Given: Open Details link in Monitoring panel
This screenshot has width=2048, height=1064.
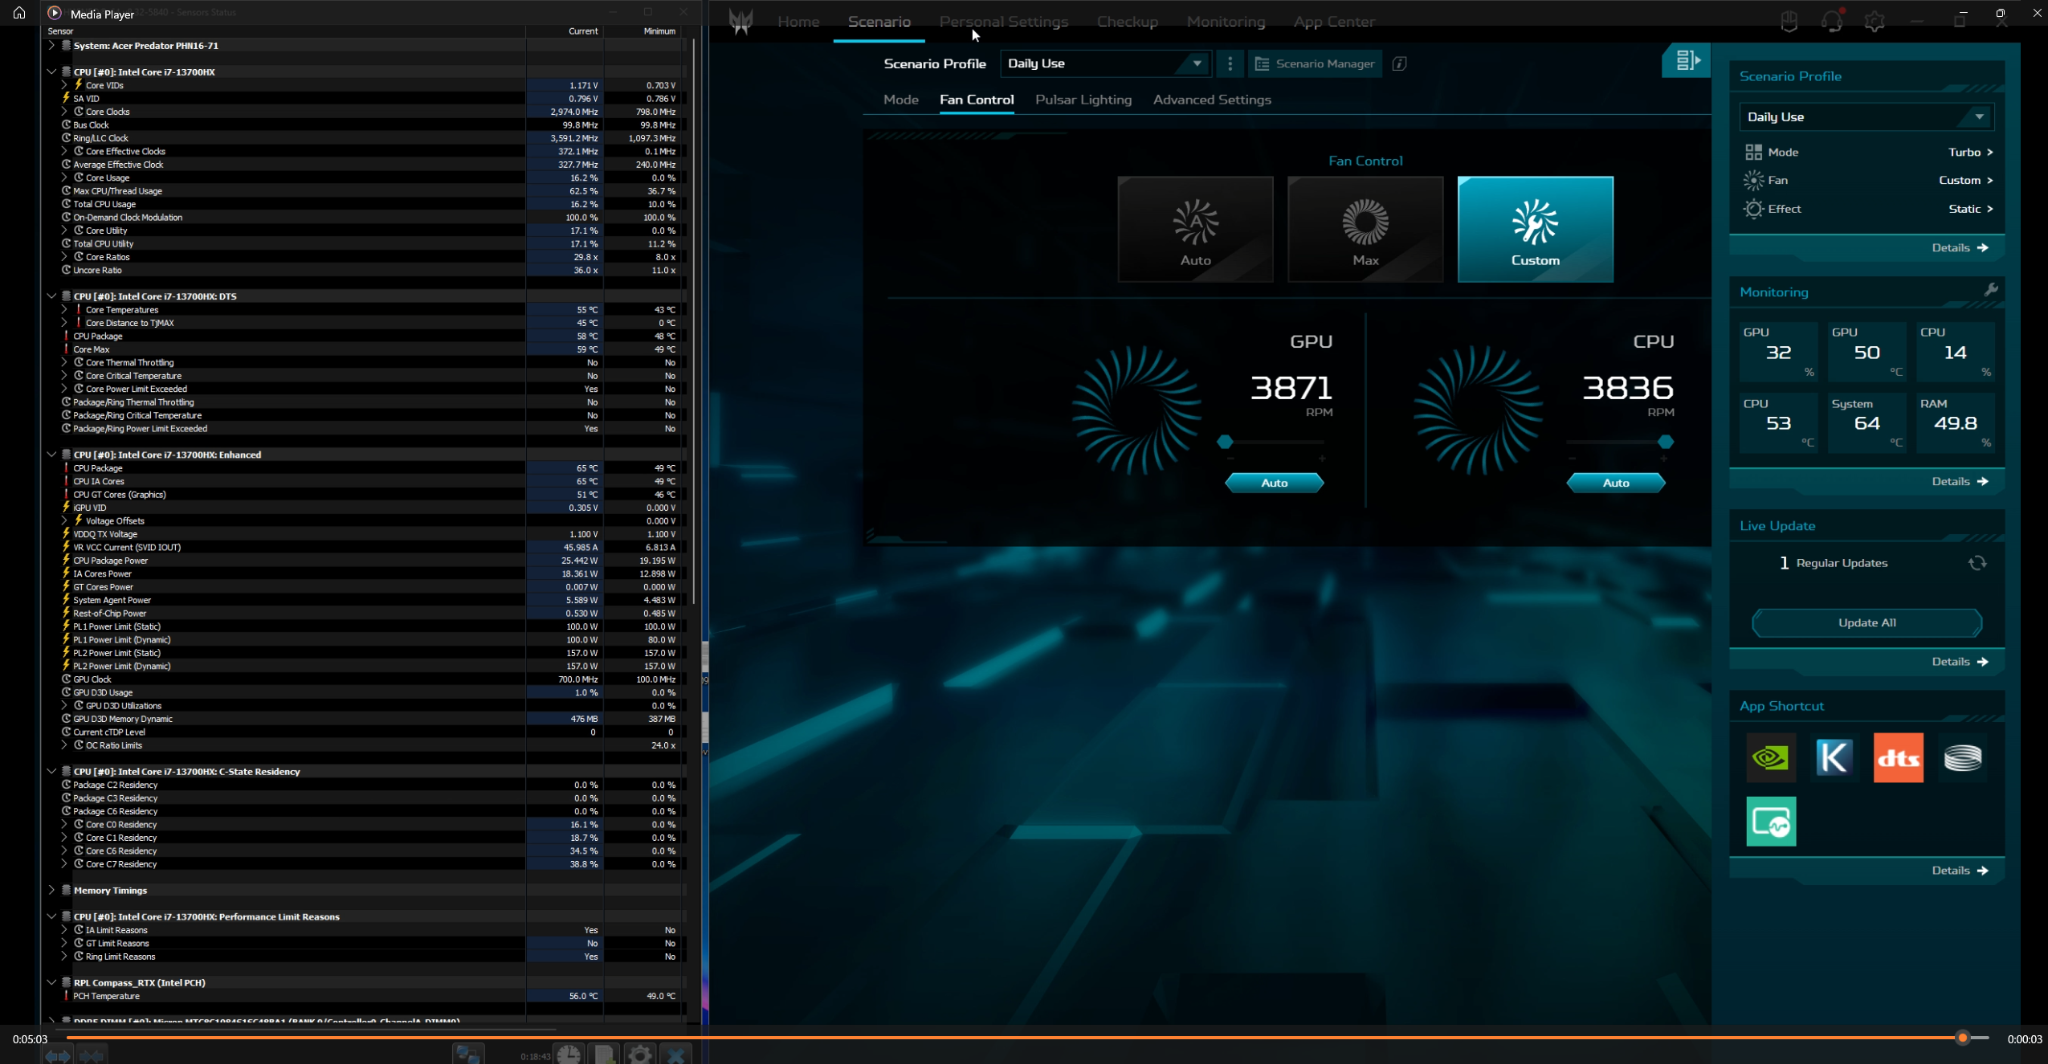Looking at the screenshot, I should (1959, 482).
